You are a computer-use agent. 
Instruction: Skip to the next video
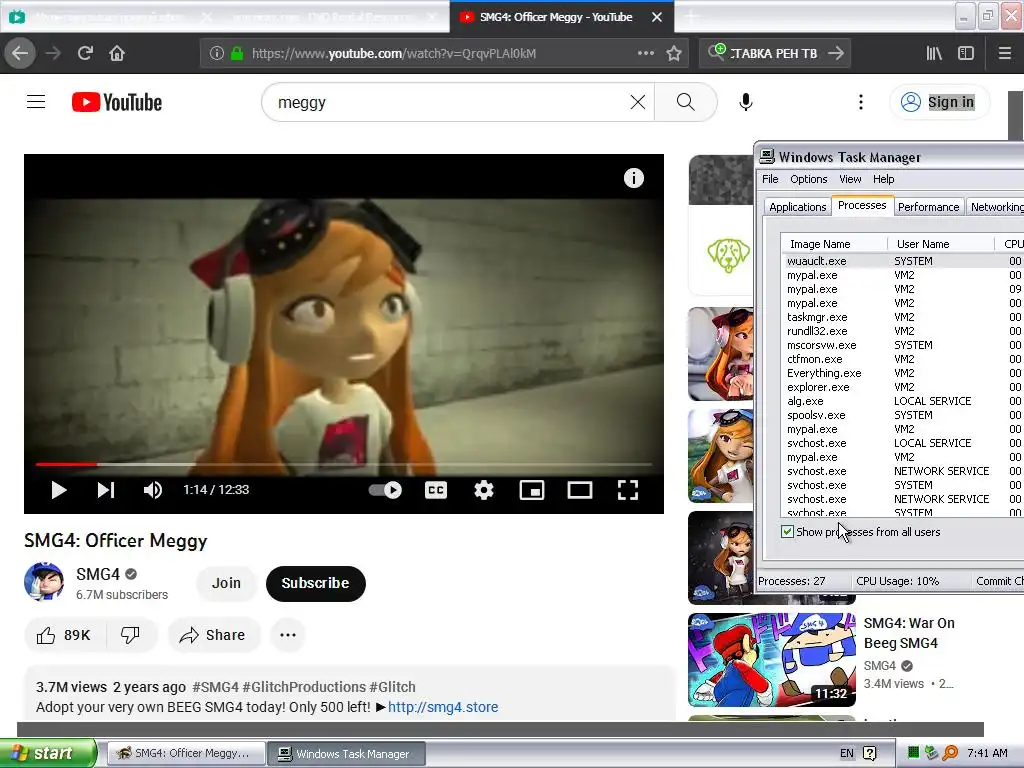click(106, 490)
